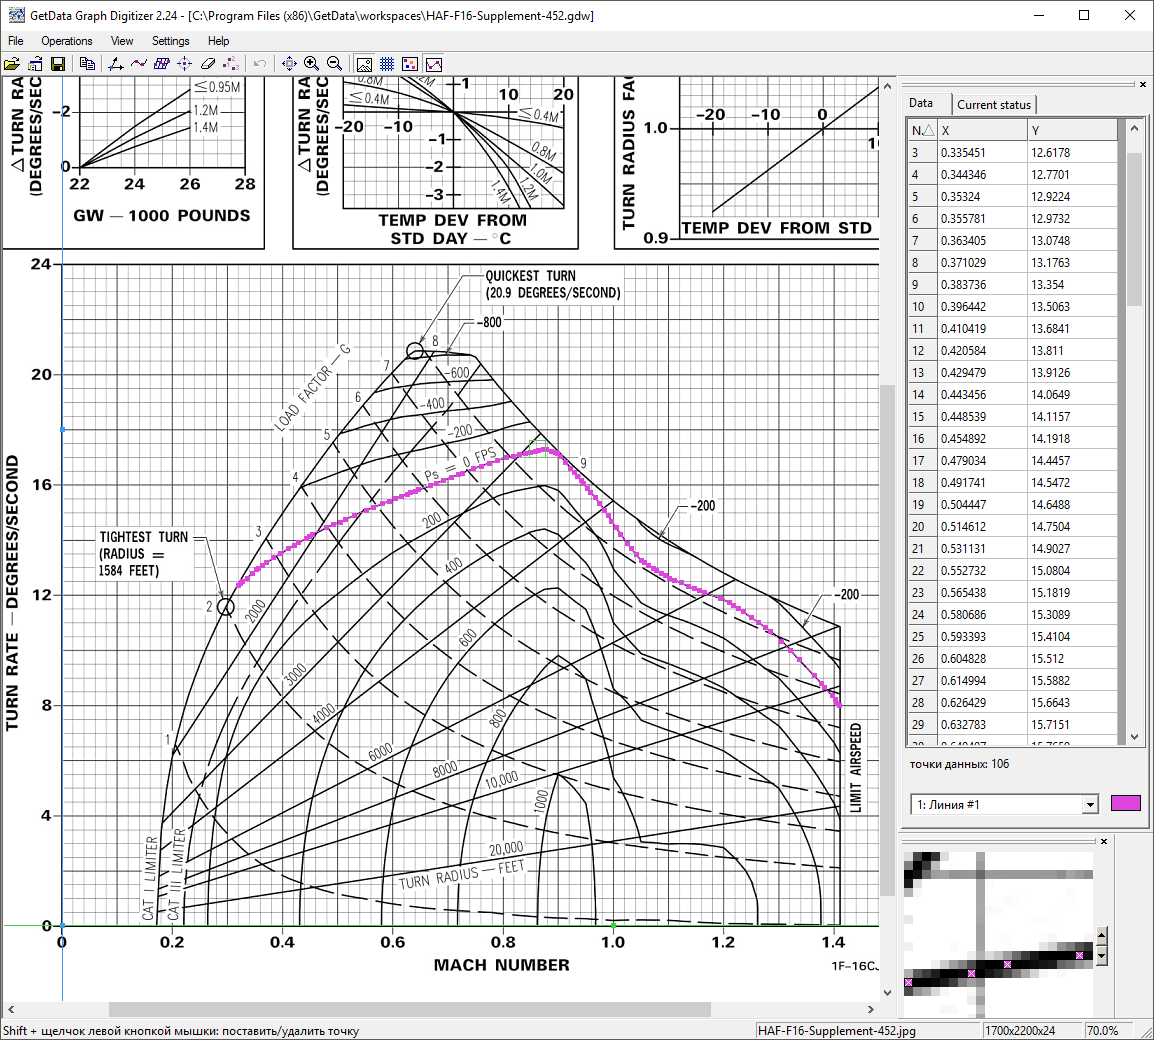Save the workspace with the floppy disk icon
Image resolution: width=1154 pixels, height=1040 pixels.
tap(58, 64)
